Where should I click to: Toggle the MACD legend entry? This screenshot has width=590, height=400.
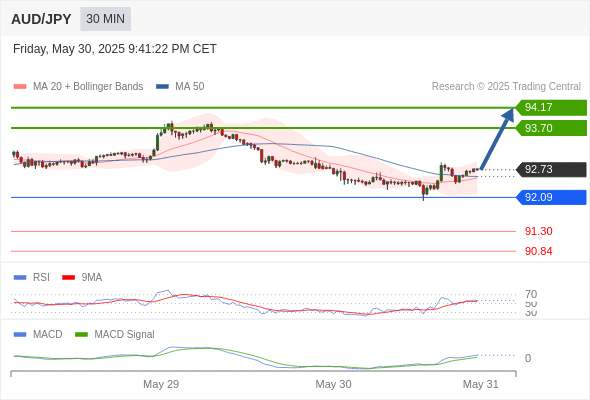click(38, 334)
